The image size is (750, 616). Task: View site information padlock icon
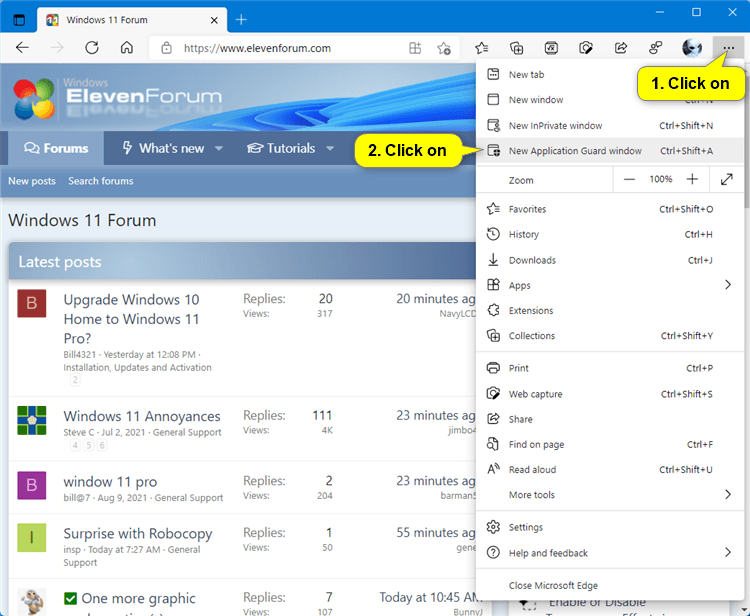tap(166, 48)
